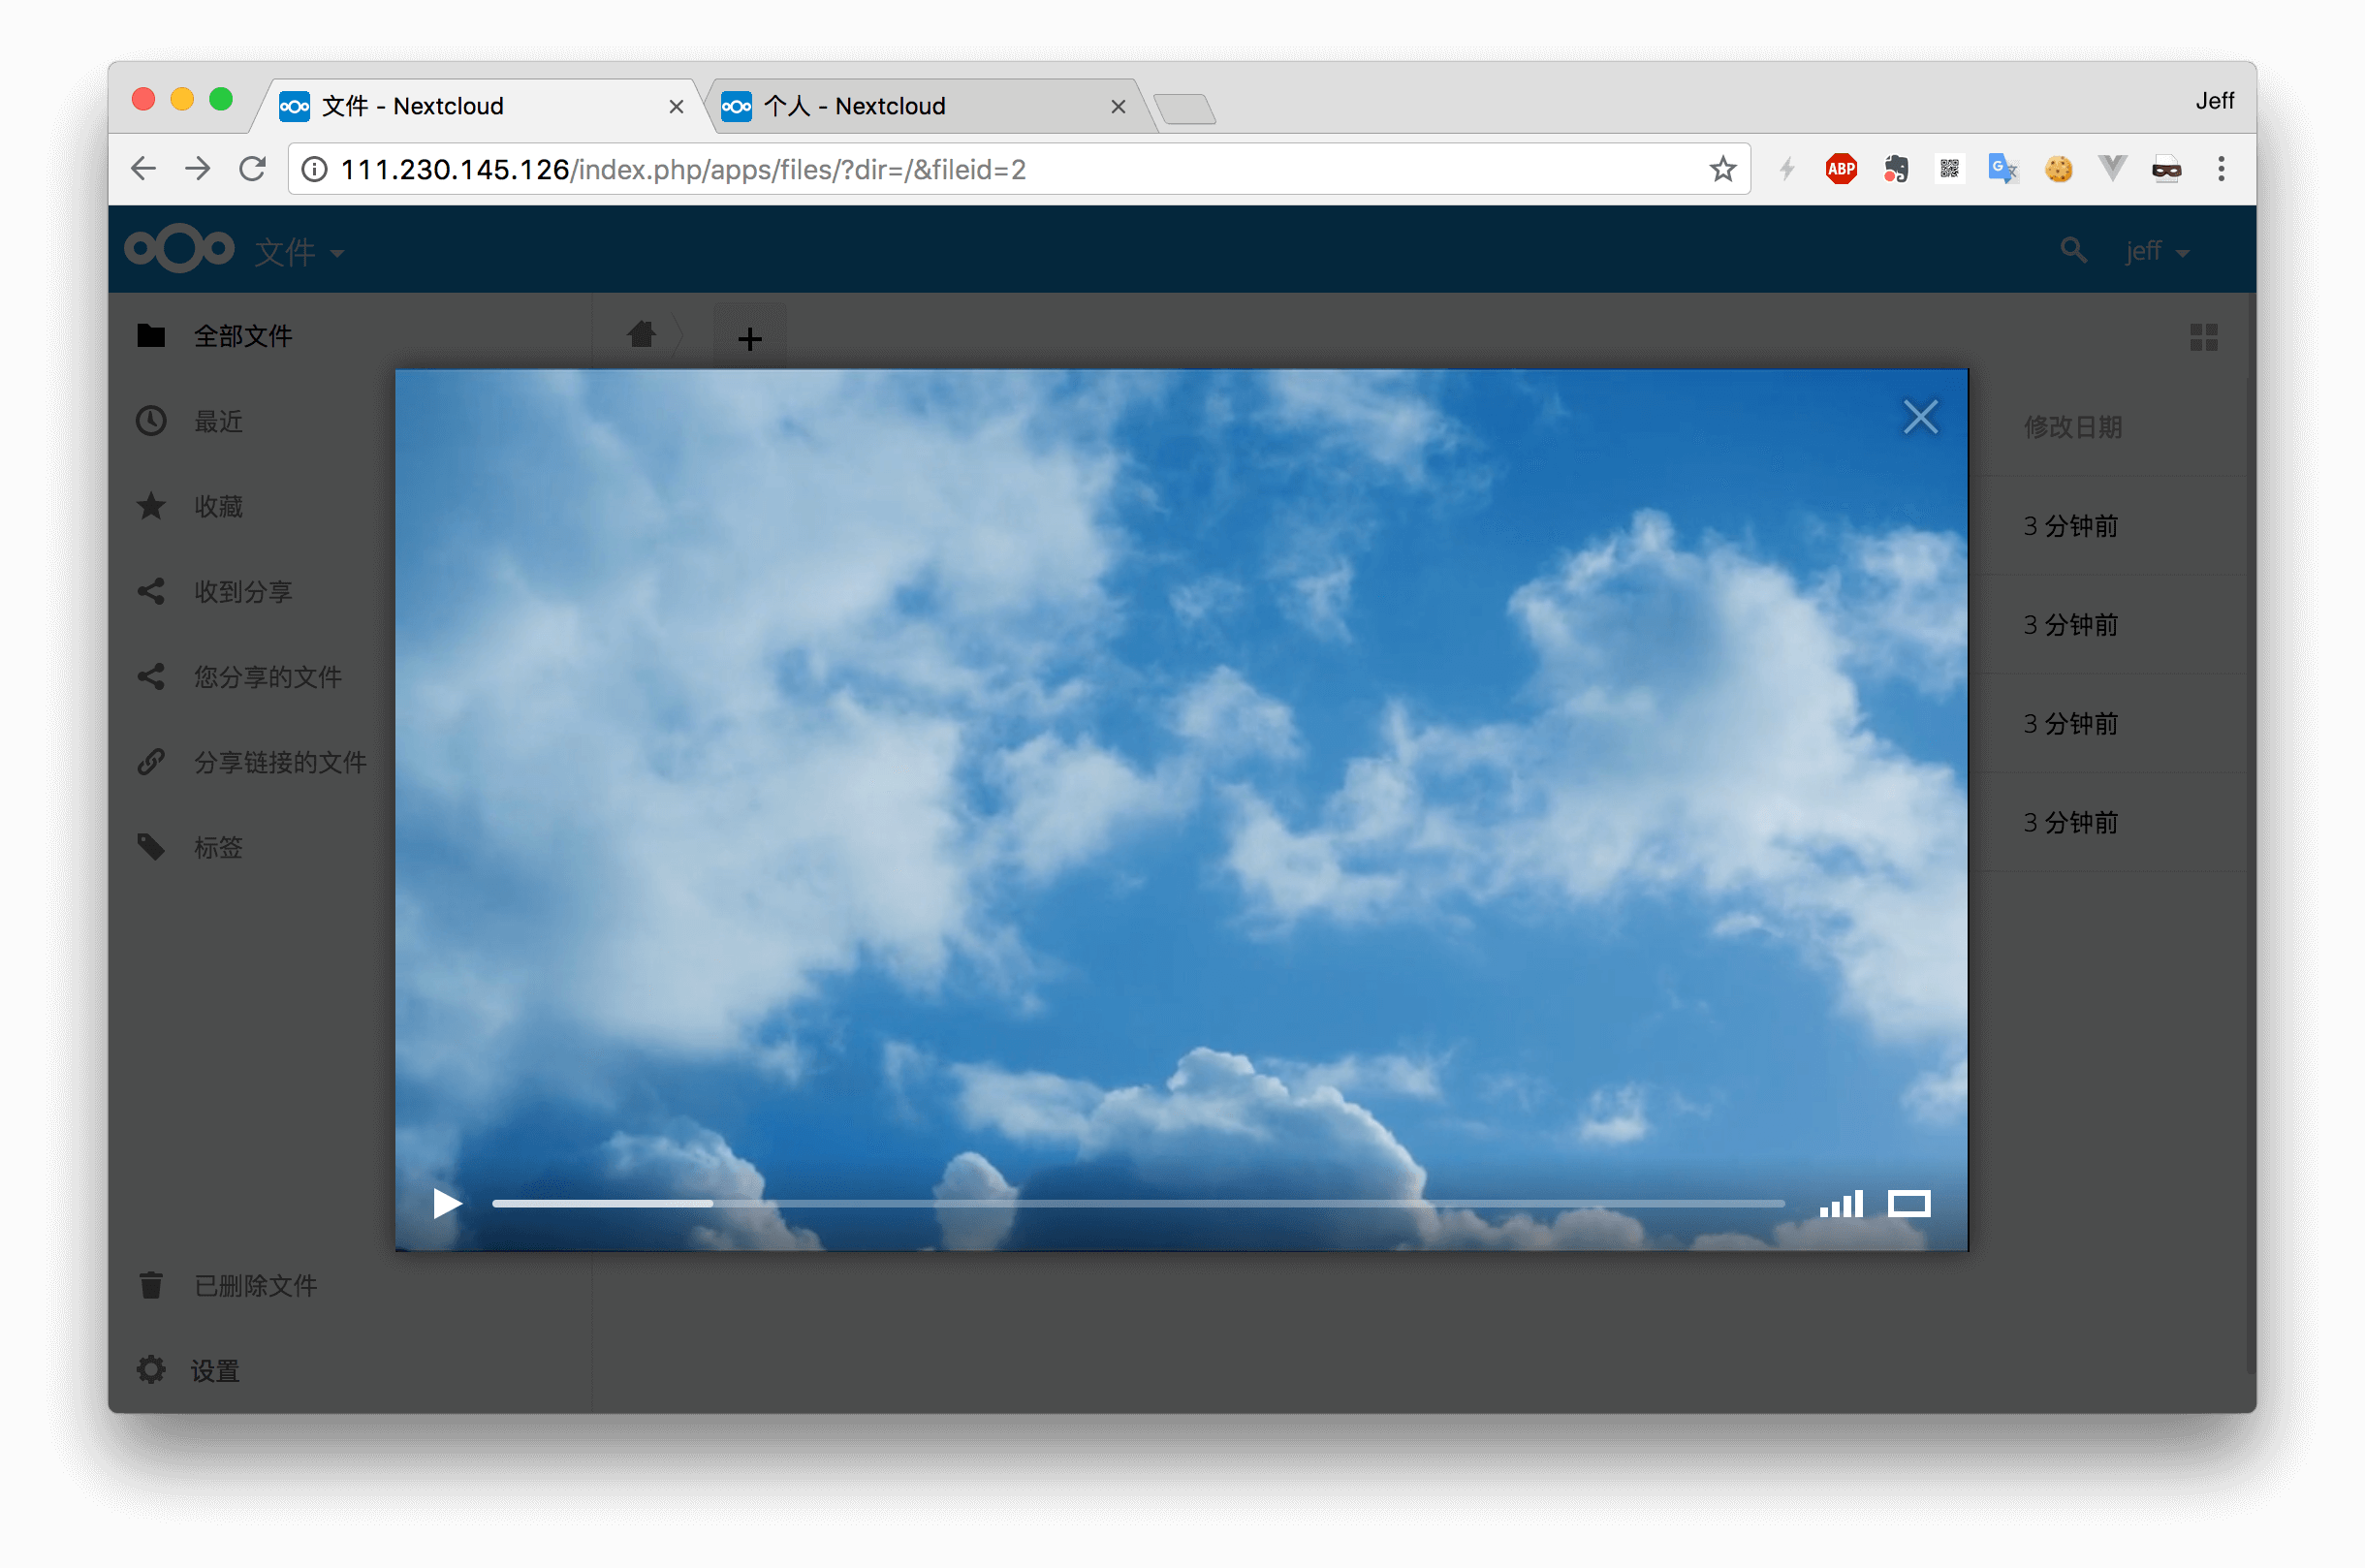The width and height of the screenshot is (2365, 1568).
Task: Toggle grid view icon
Action: coord(2203,337)
